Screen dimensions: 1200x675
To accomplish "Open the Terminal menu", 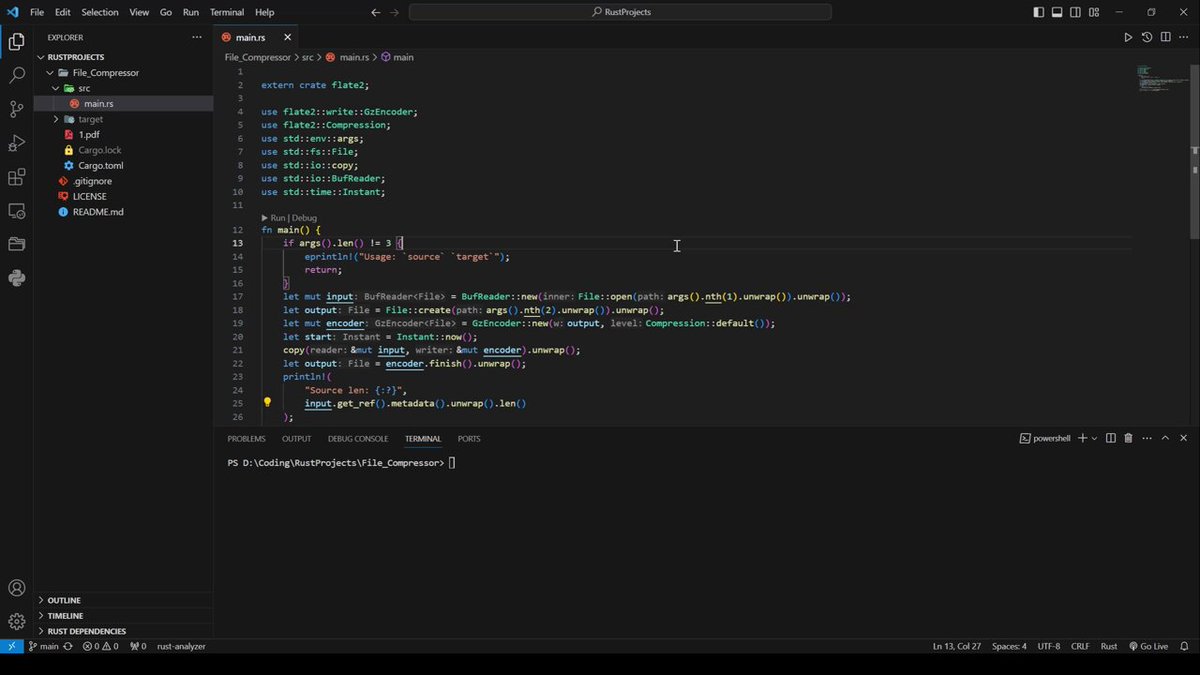I will [x=227, y=12].
